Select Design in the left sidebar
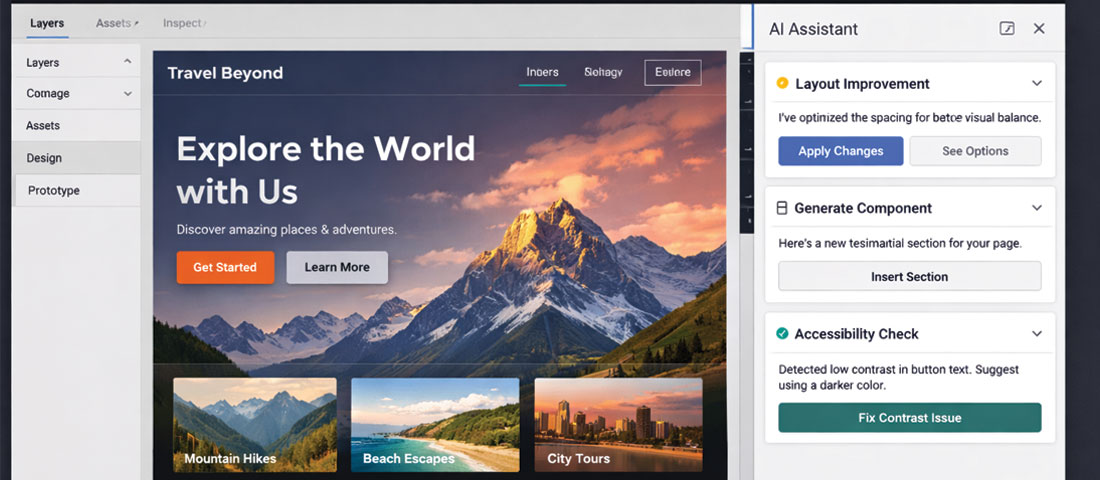Viewport: 1100px width, 480px height. (x=76, y=158)
